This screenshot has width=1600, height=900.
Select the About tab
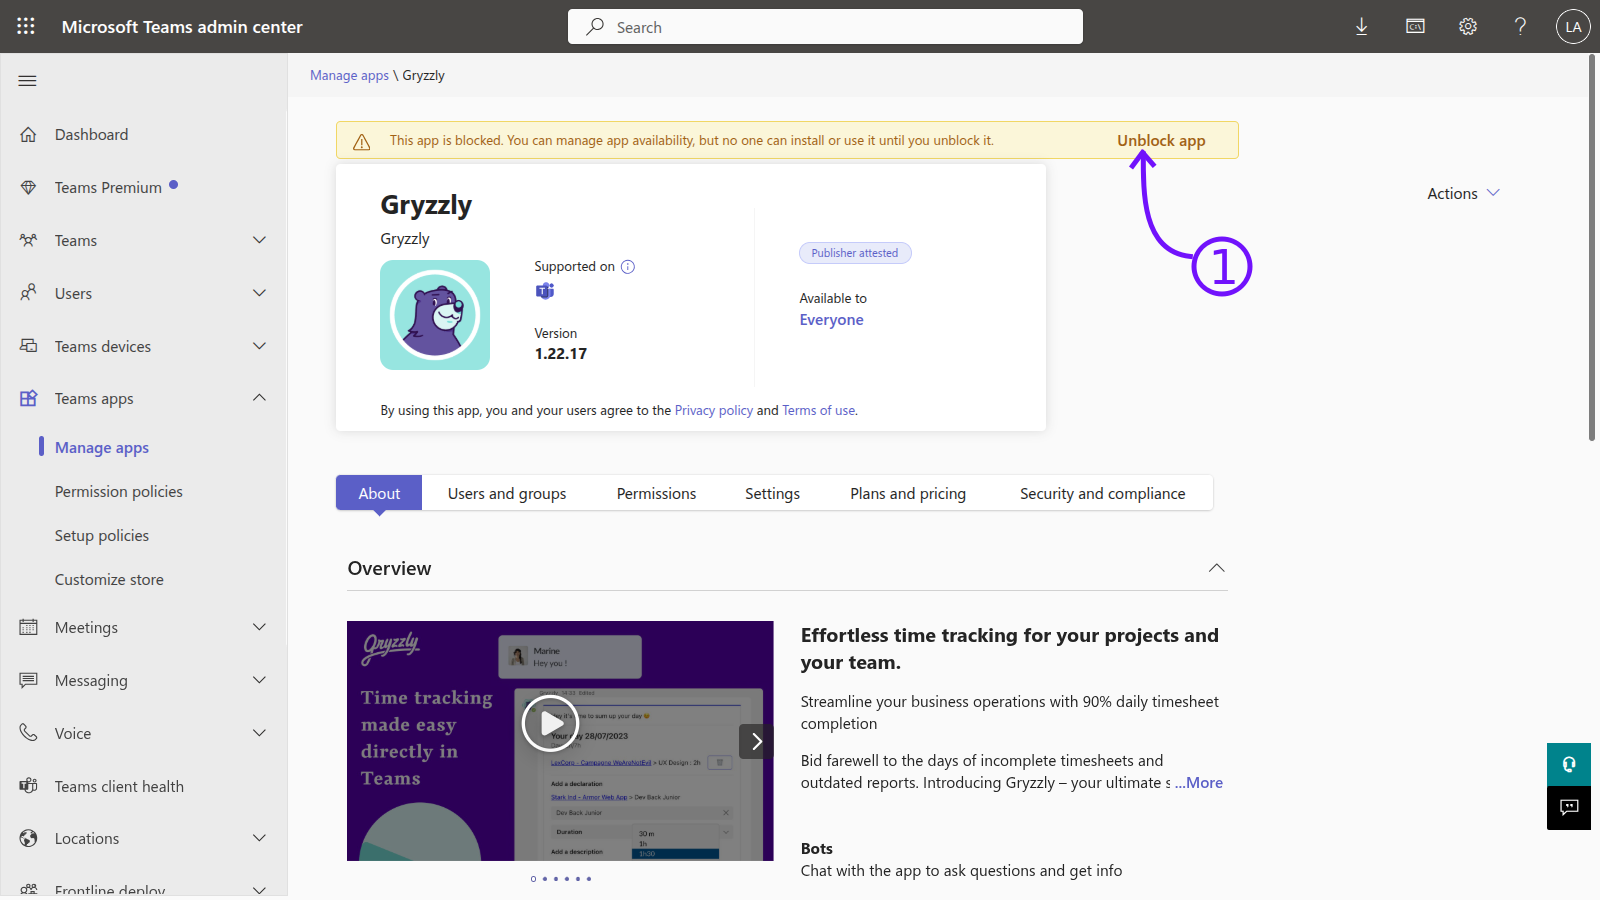[379, 493]
